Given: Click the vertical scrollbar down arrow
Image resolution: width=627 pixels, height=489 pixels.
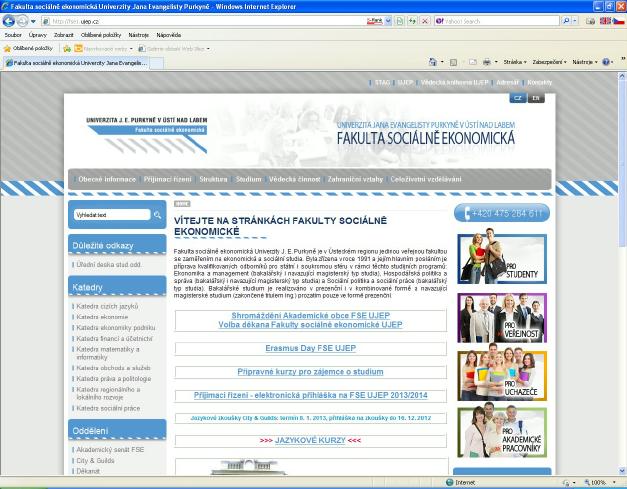Looking at the screenshot, I should (x=622, y=471).
